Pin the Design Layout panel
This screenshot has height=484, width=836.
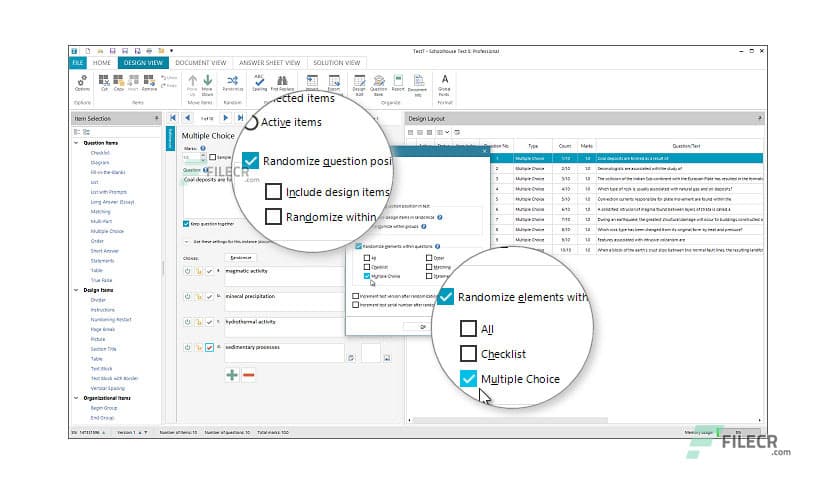point(759,118)
